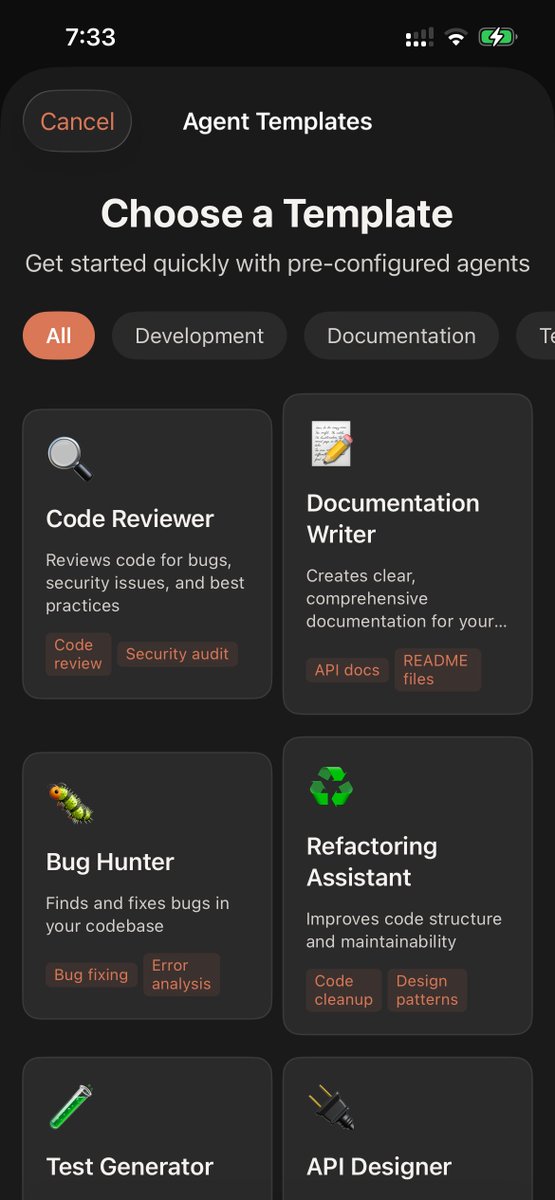Screen dimensions: 555x1200
Task: Tap the Bug fixing tag
Action: (x=91, y=974)
